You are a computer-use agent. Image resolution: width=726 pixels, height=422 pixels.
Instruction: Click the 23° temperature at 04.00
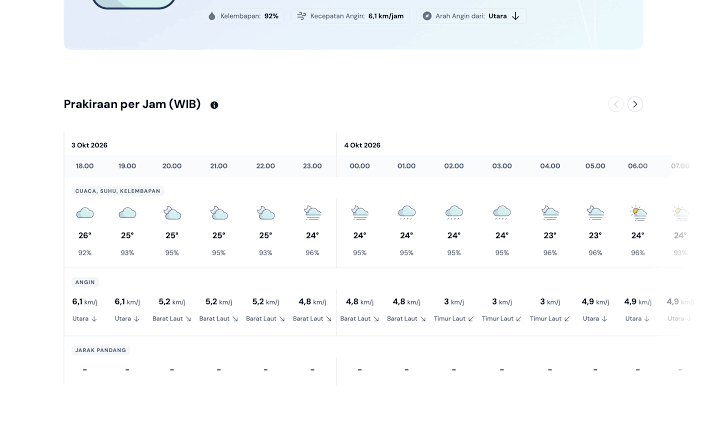pyautogui.click(x=550, y=235)
